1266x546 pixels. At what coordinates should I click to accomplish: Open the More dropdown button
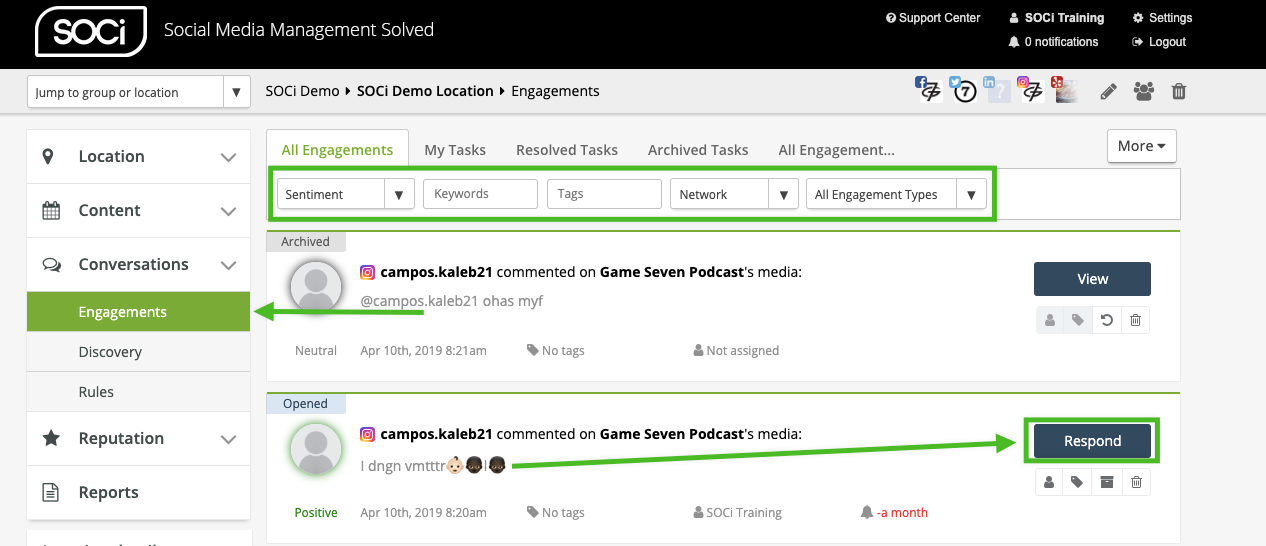[x=1142, y=146]
